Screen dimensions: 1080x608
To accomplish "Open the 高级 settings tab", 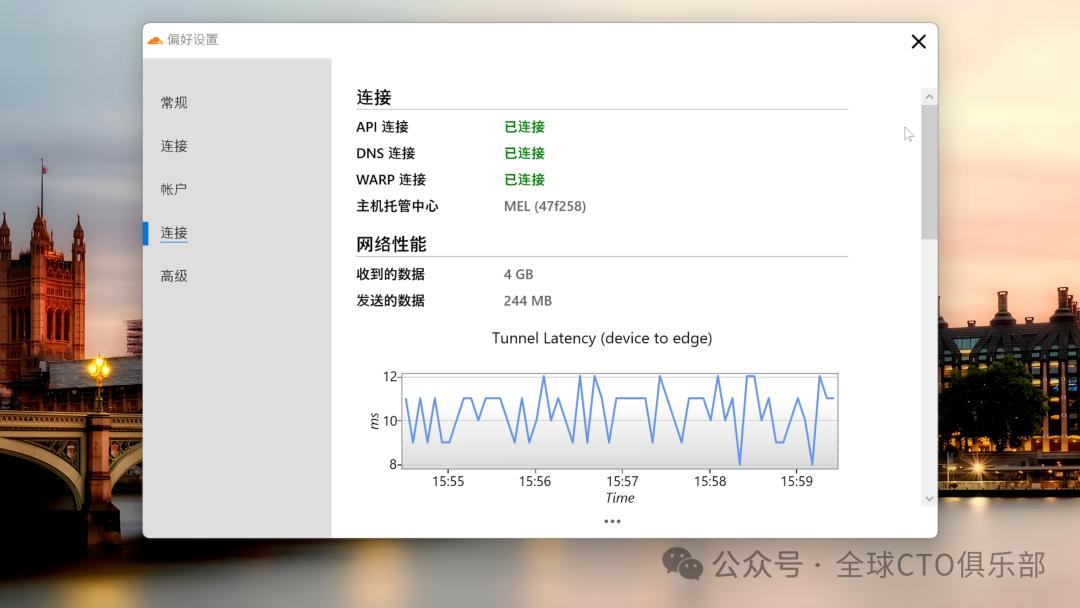I will point(174,276).
